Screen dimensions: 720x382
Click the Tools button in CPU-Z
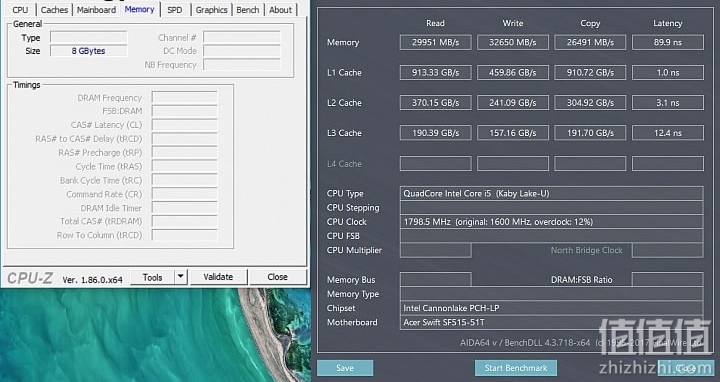[152, 277]
